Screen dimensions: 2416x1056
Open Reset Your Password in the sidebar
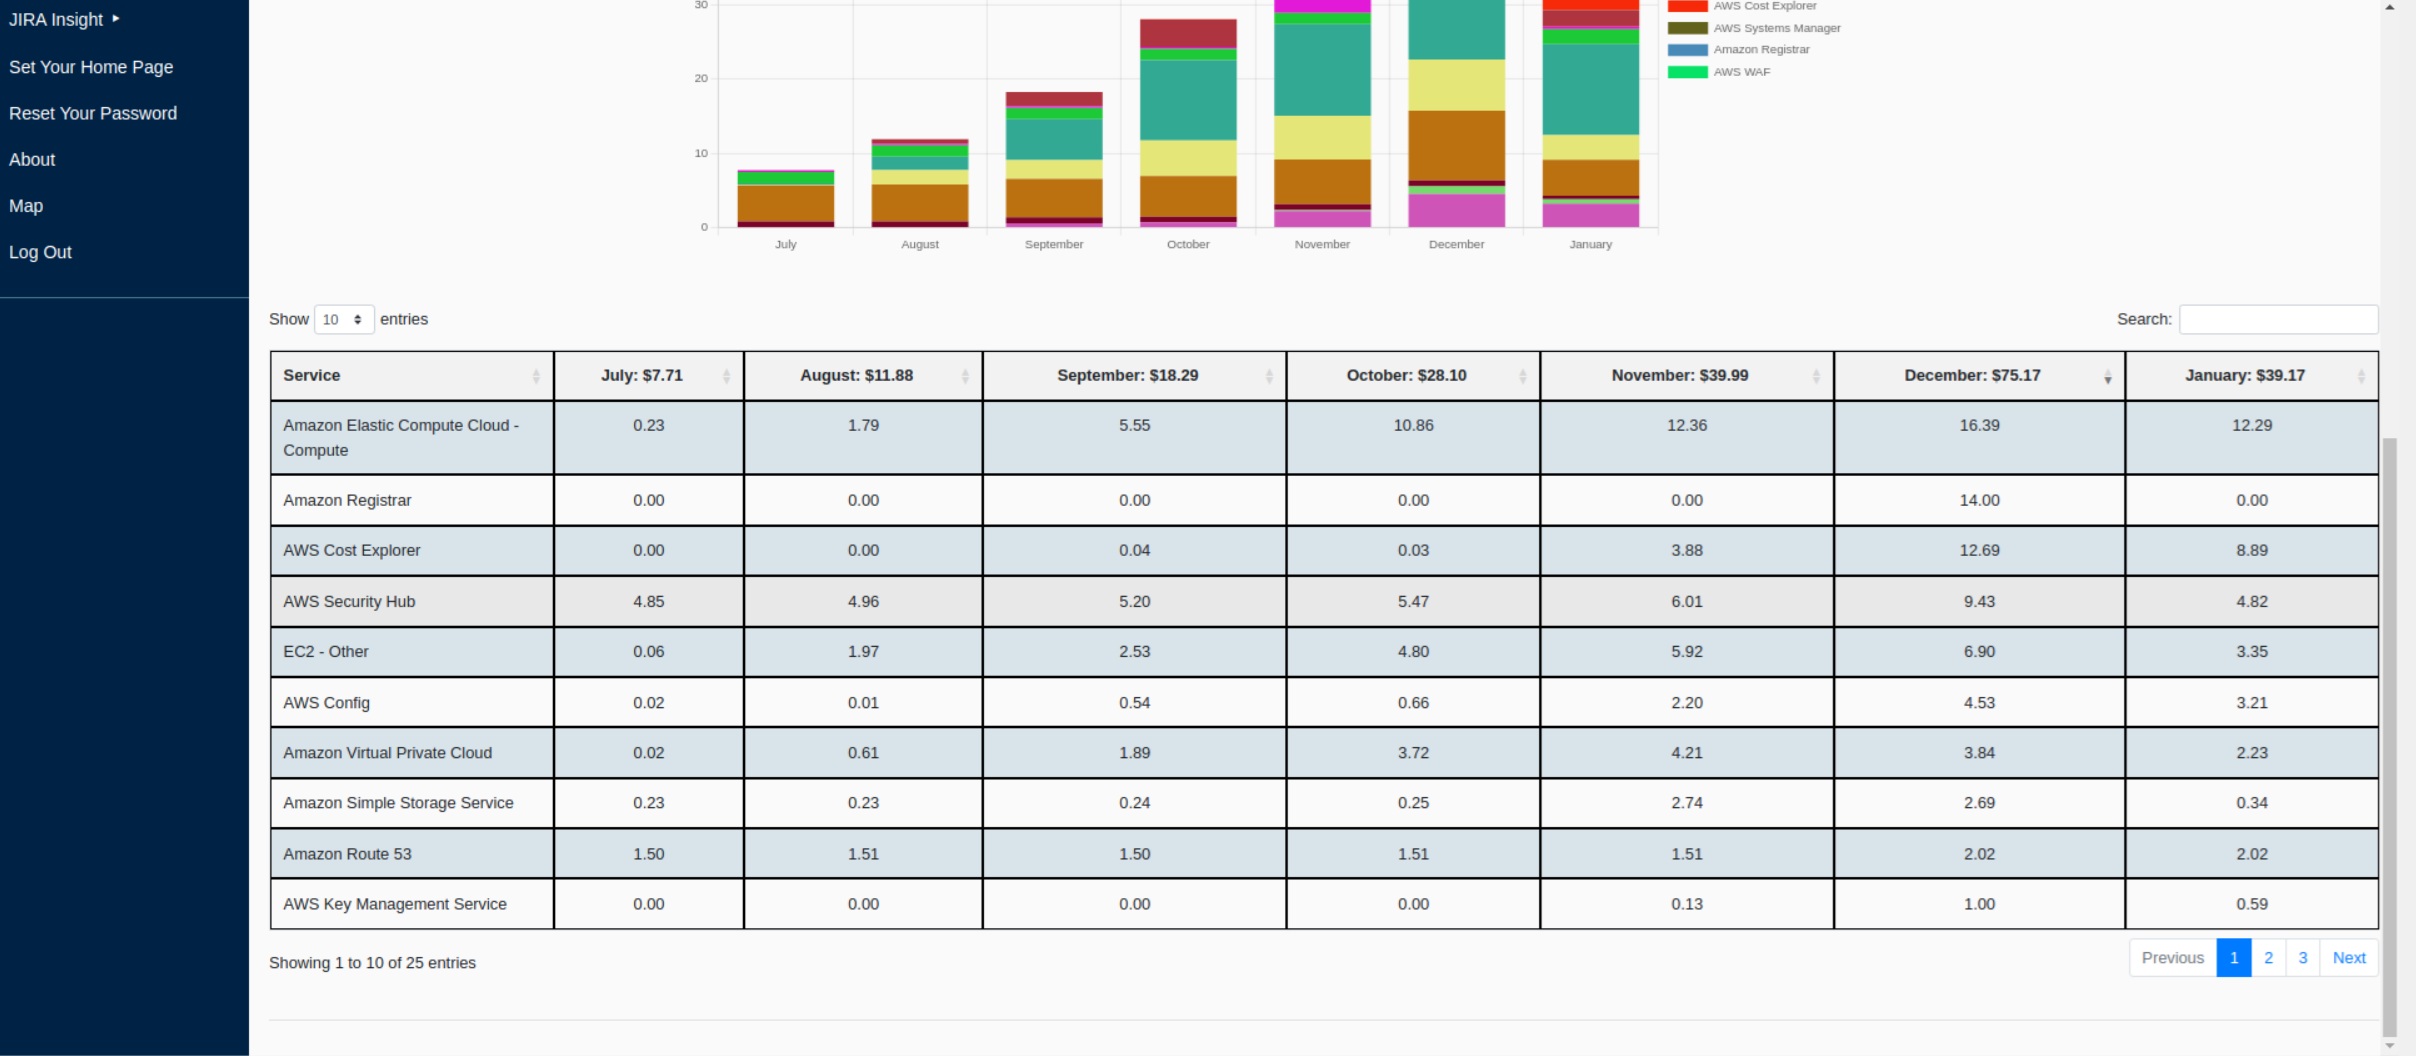pos(93,113)
